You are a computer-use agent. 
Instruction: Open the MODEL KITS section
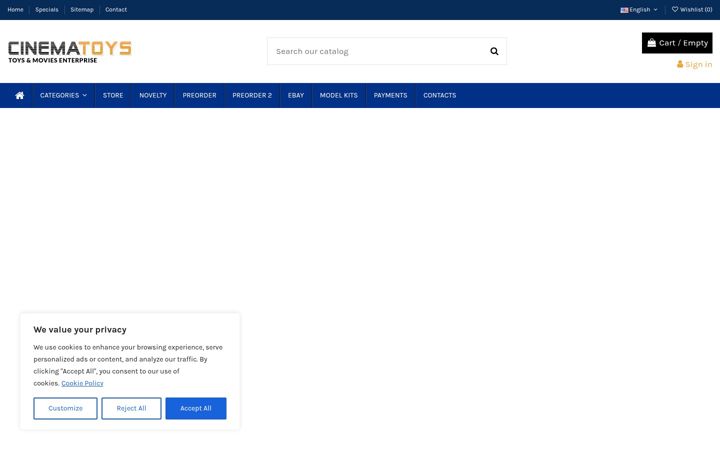pyautogui.click(x=338, y=96)
